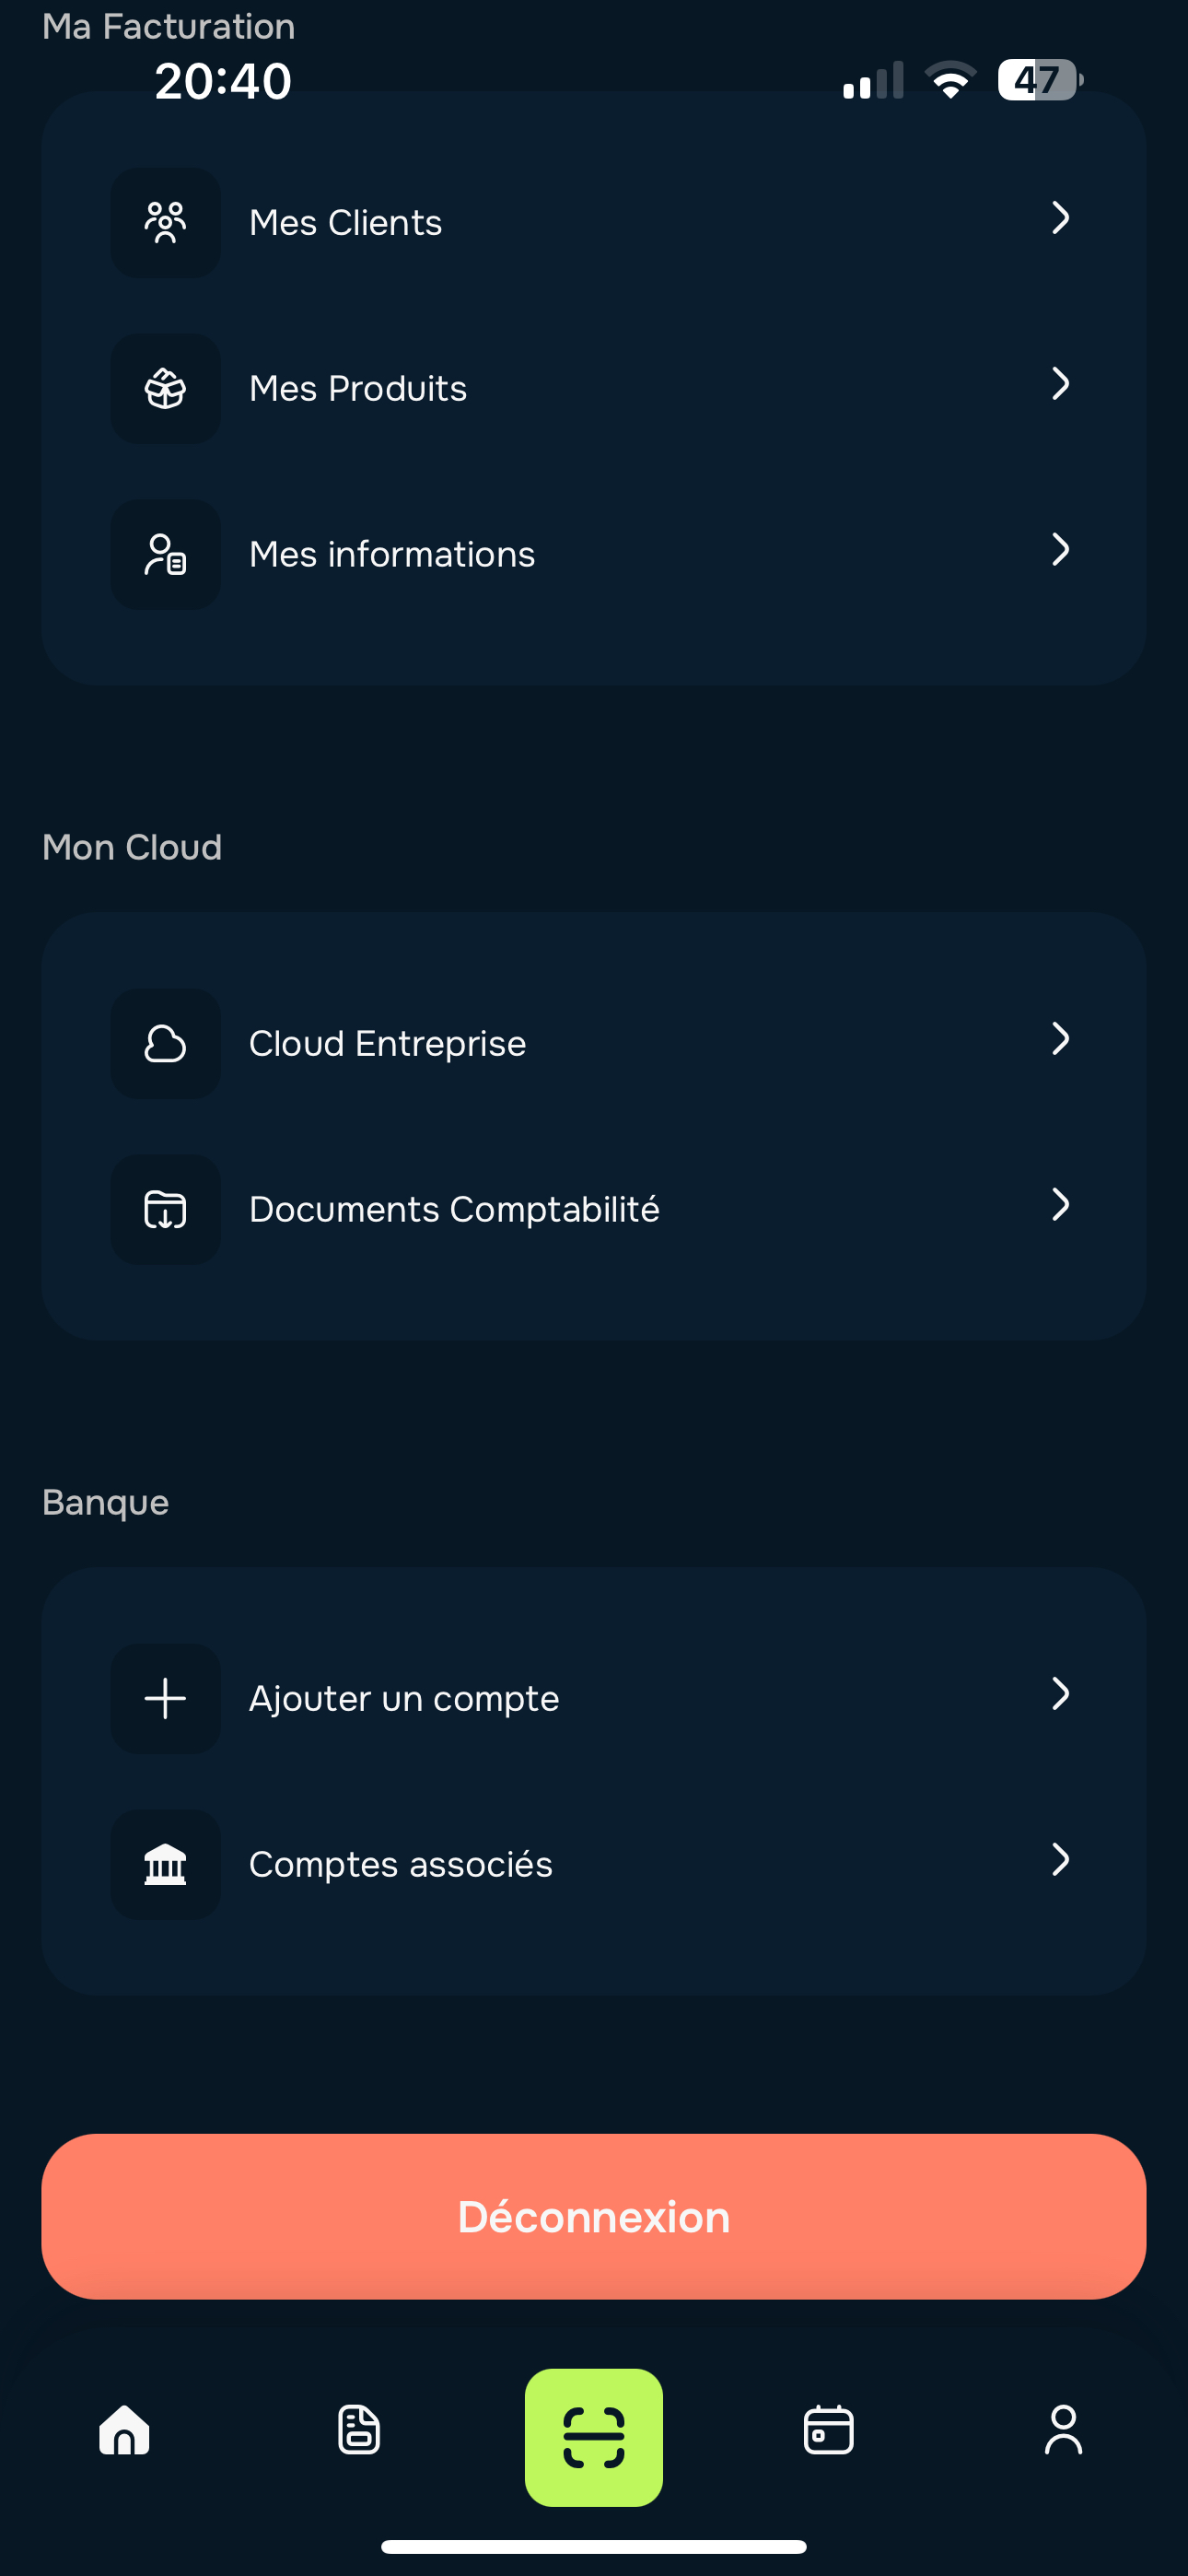The image size is (1188, 2576).
Task: Tap the Mes Produits box icon
Action: coord(165,389)
